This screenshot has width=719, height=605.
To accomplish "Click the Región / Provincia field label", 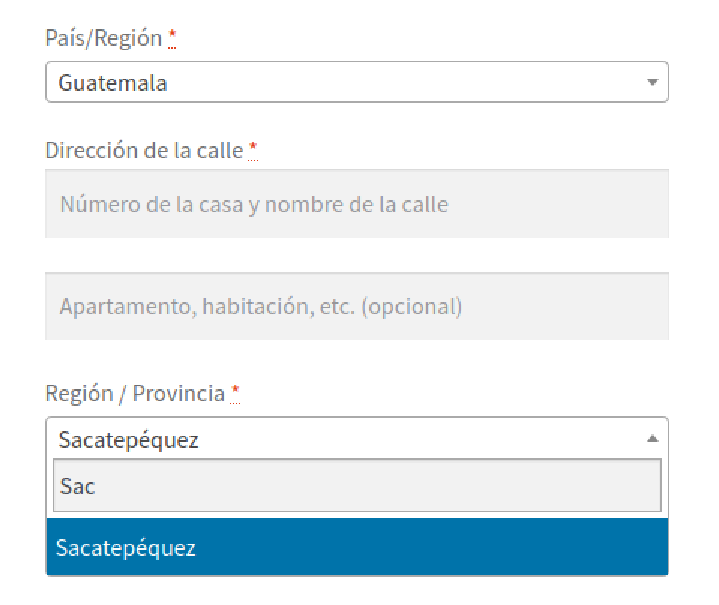I will tap(135, 394).
